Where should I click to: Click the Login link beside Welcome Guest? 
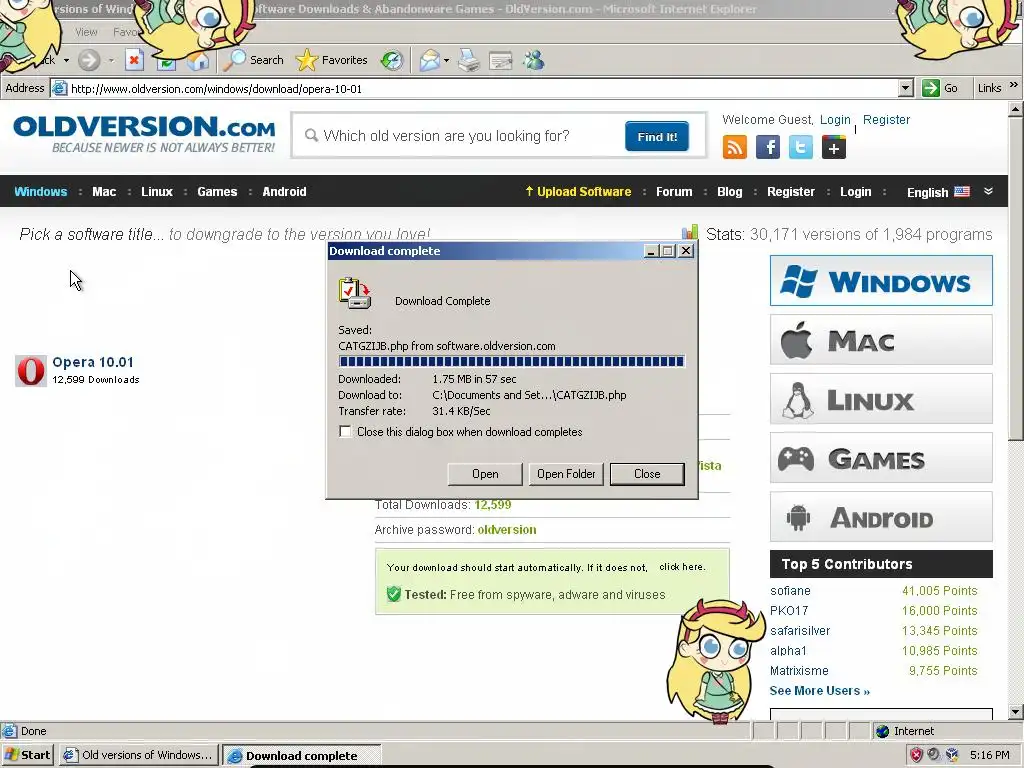[x=835, y=120]
